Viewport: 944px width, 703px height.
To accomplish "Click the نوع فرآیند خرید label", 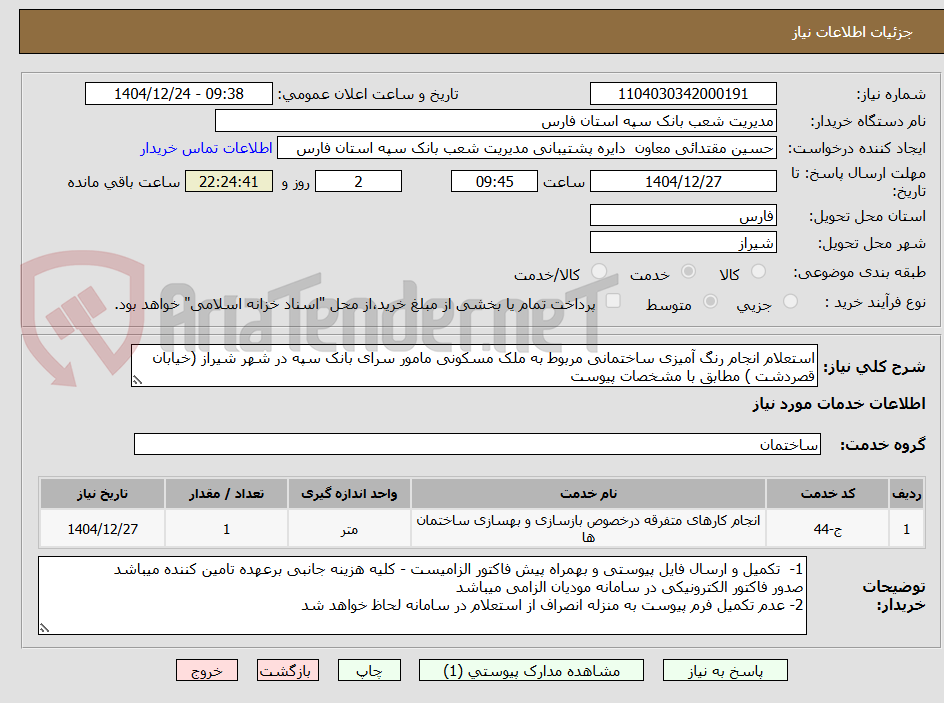I will coord(875,302).
